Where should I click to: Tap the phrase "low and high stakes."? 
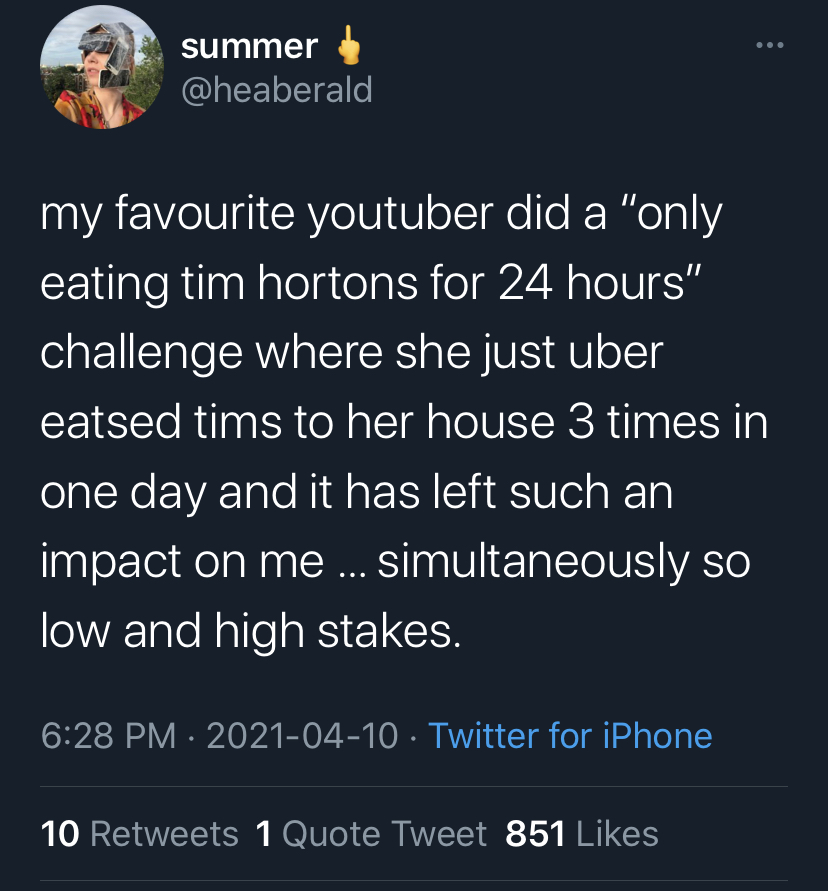point(251,631)
